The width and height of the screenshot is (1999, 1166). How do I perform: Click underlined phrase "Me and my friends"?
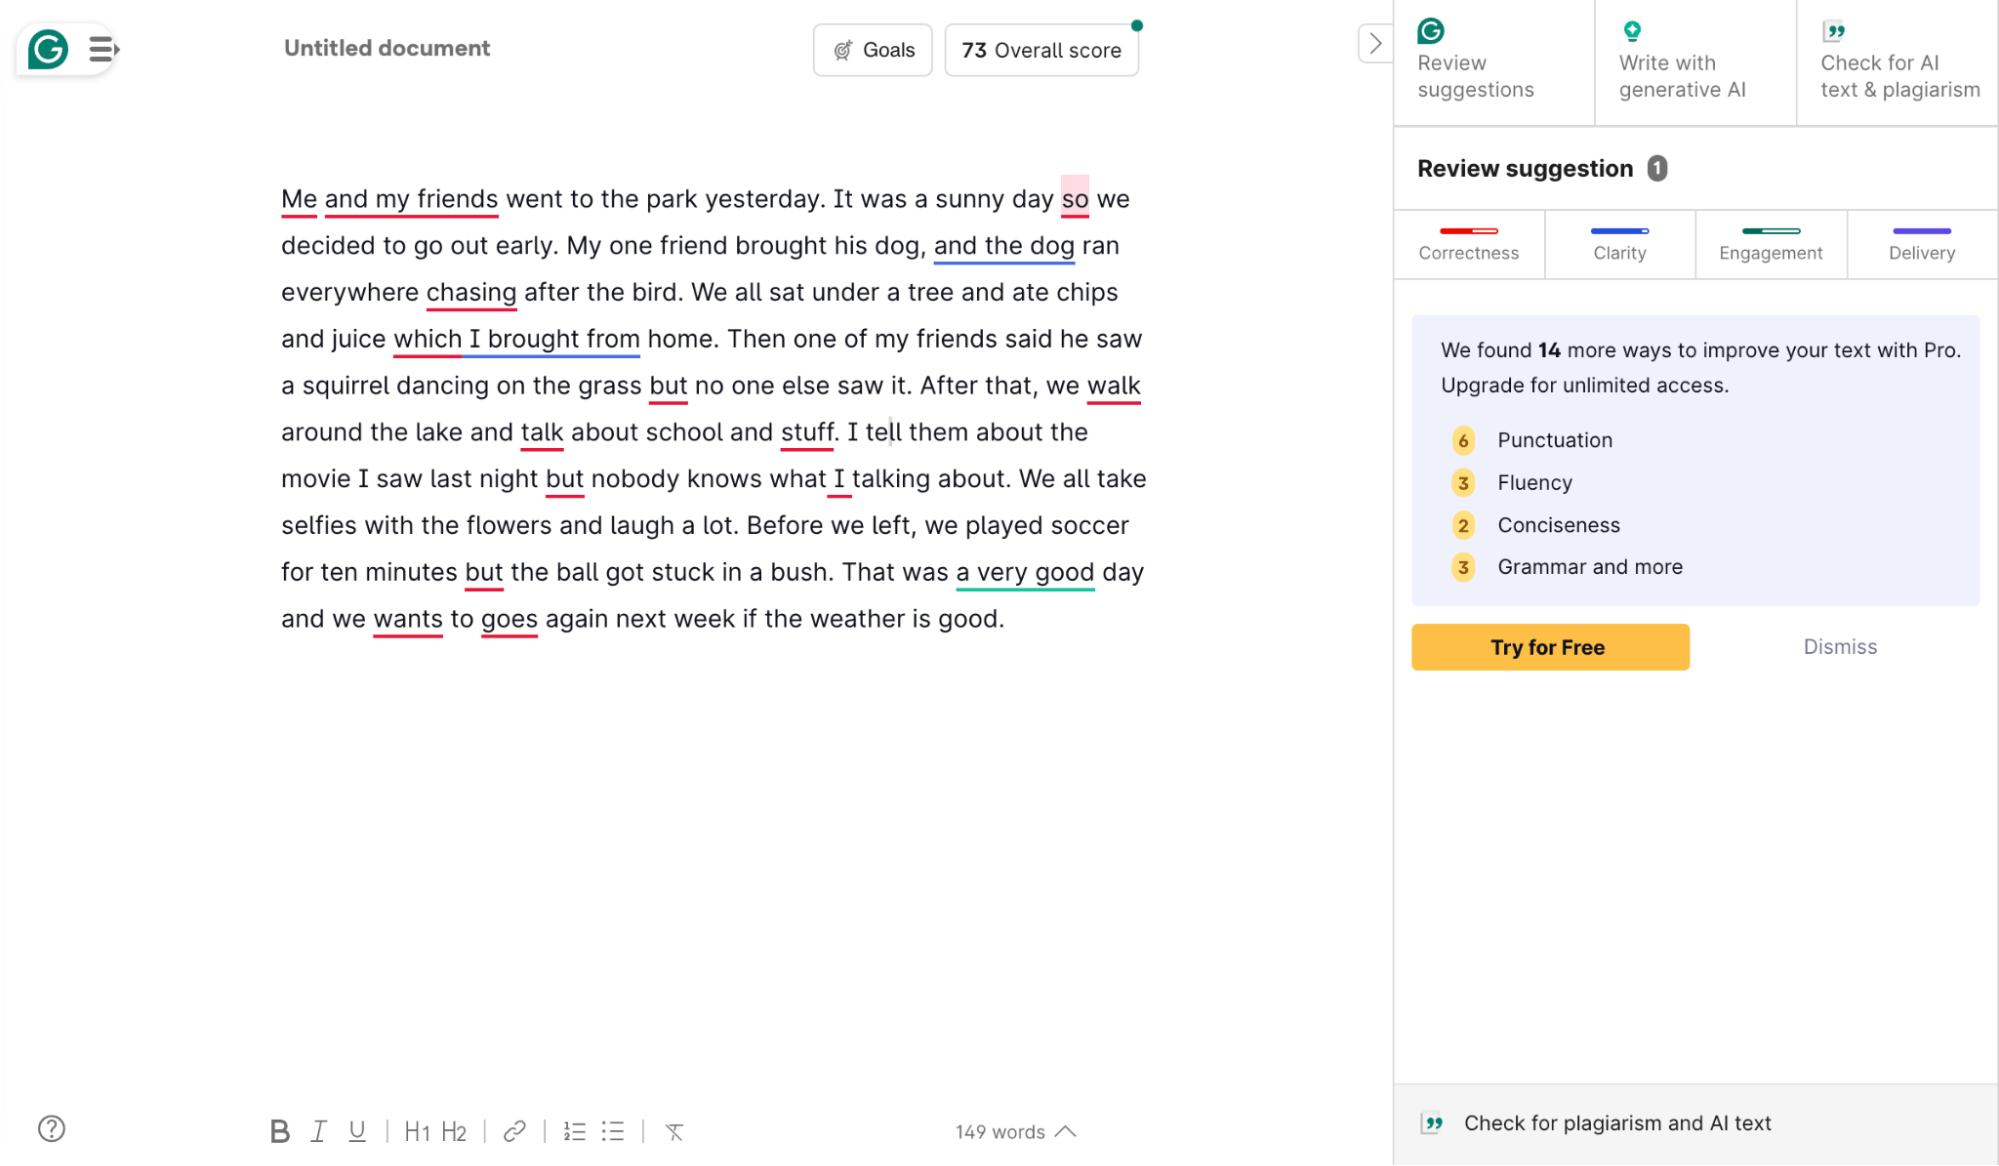389,199
